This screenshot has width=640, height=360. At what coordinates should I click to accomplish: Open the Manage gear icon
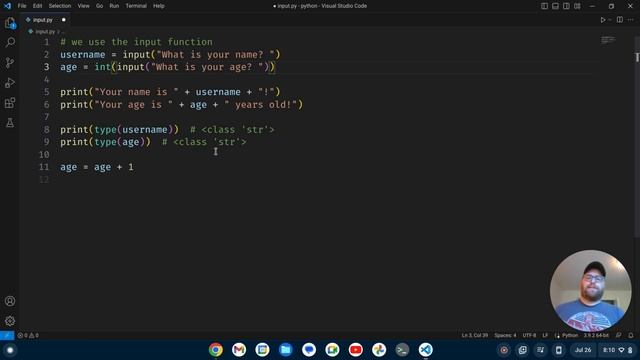(x=10, y=321)
